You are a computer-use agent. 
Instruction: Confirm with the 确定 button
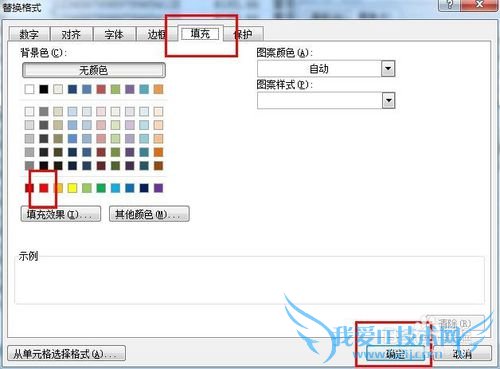[x=396, y=354]
